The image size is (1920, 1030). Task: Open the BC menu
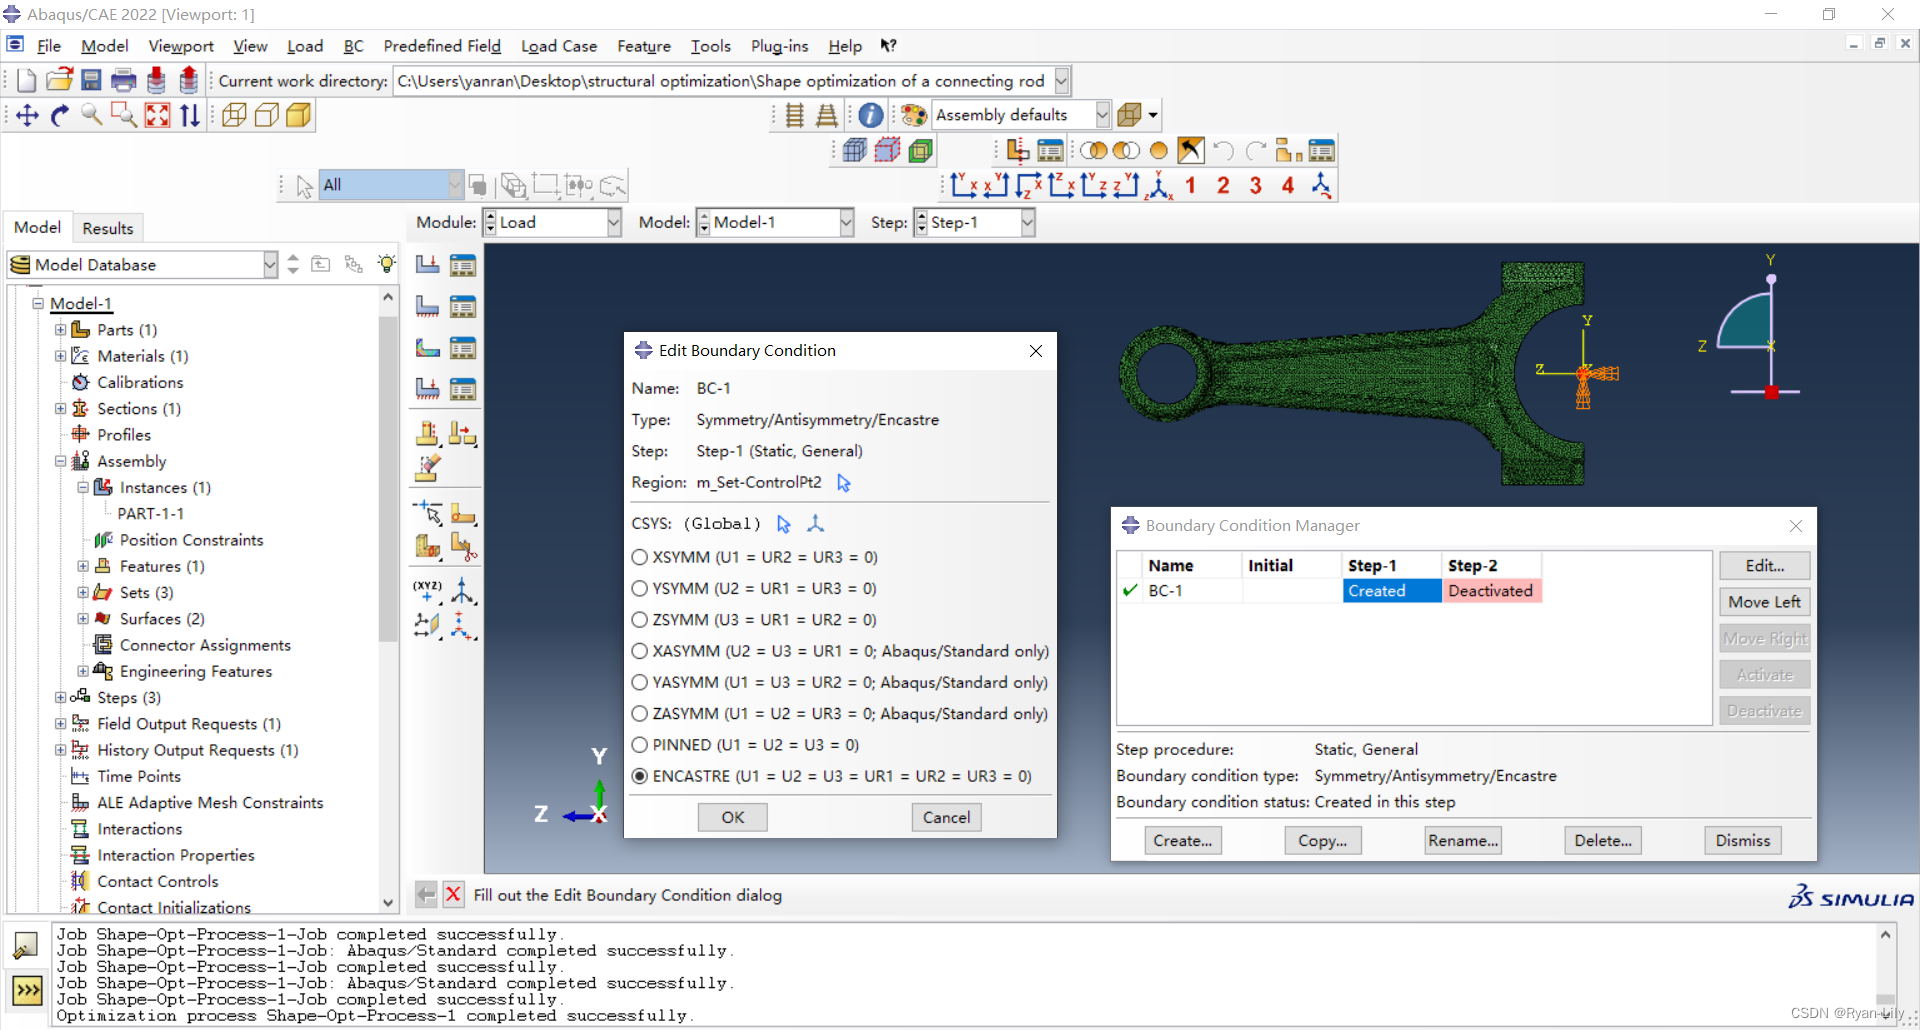[353, 46]
